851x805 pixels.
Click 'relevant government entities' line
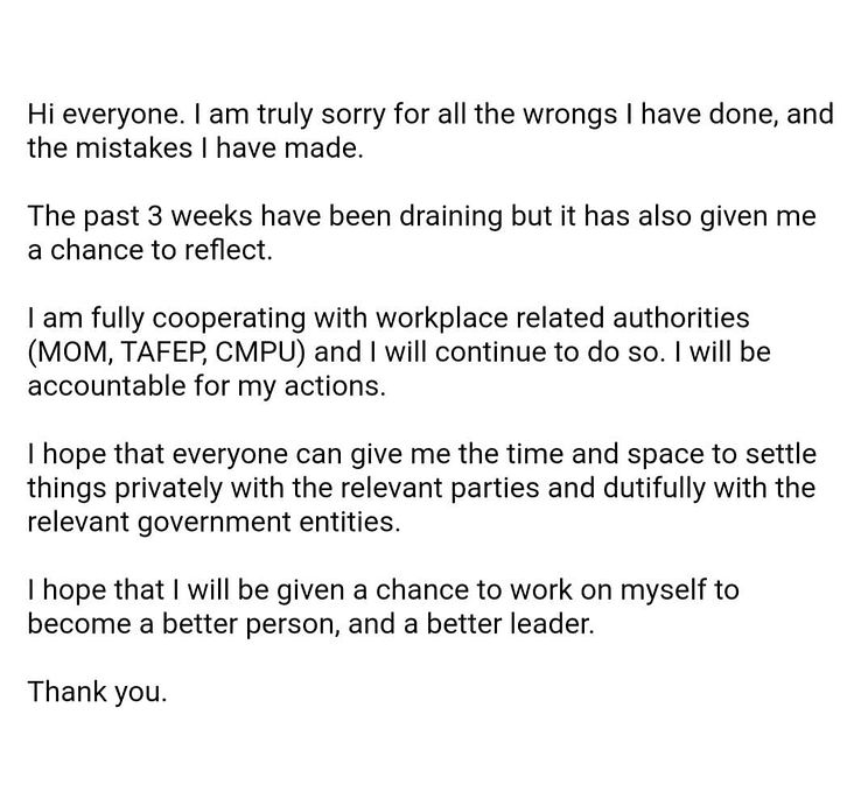(214, 522)
